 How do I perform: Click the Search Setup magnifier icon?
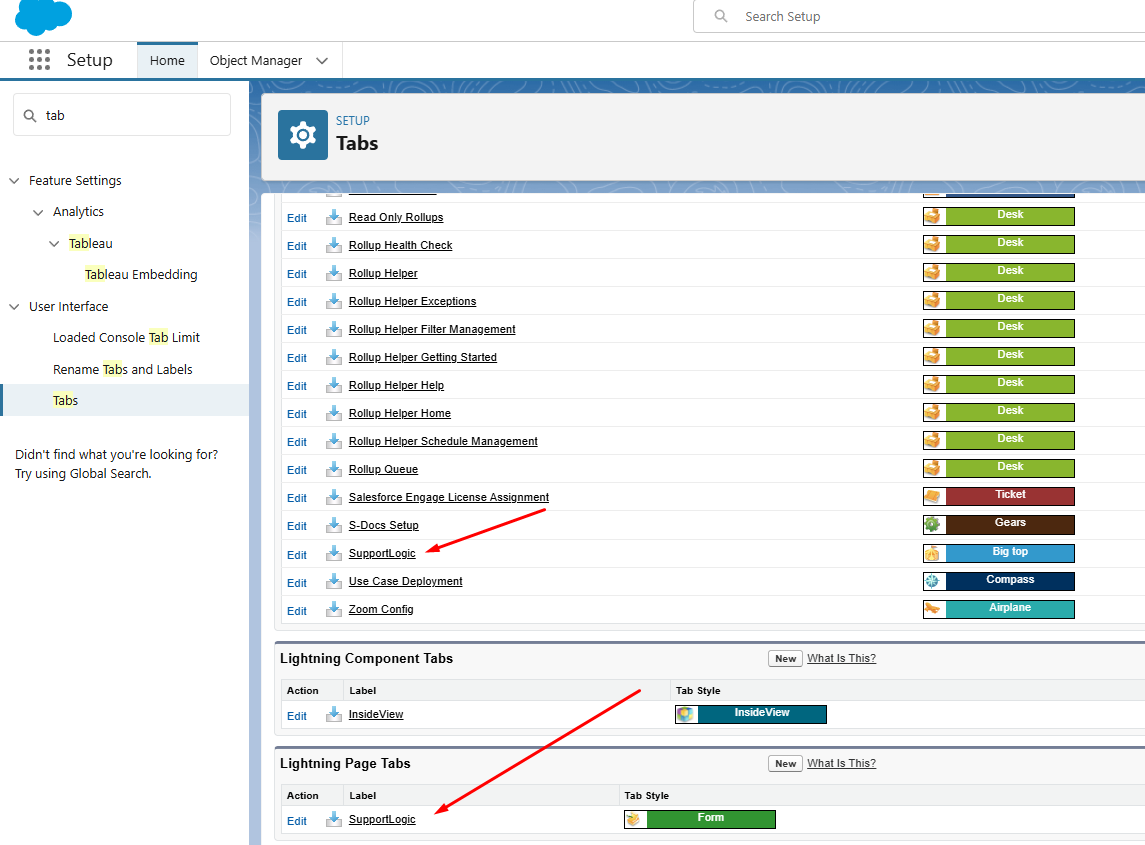pos(721,16)
